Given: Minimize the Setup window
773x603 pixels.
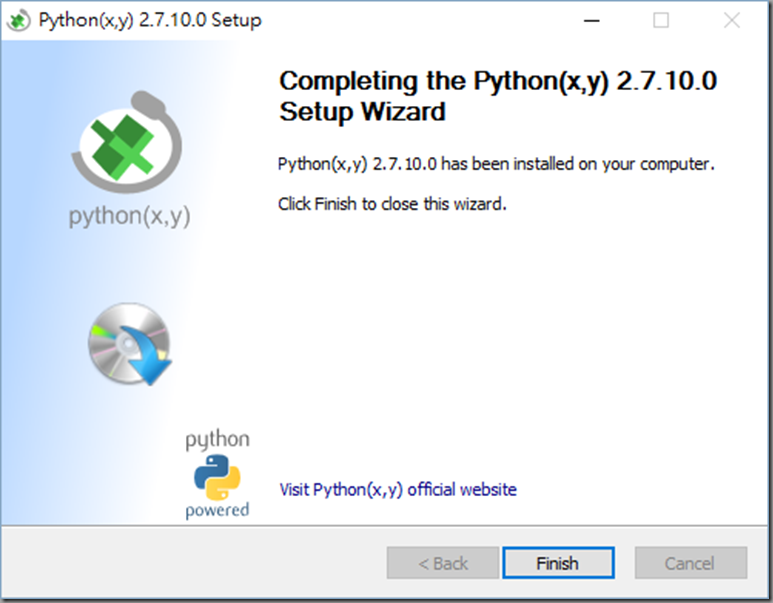Looking at the screenshot, I should pyautogui.click(x=592, y=21).
